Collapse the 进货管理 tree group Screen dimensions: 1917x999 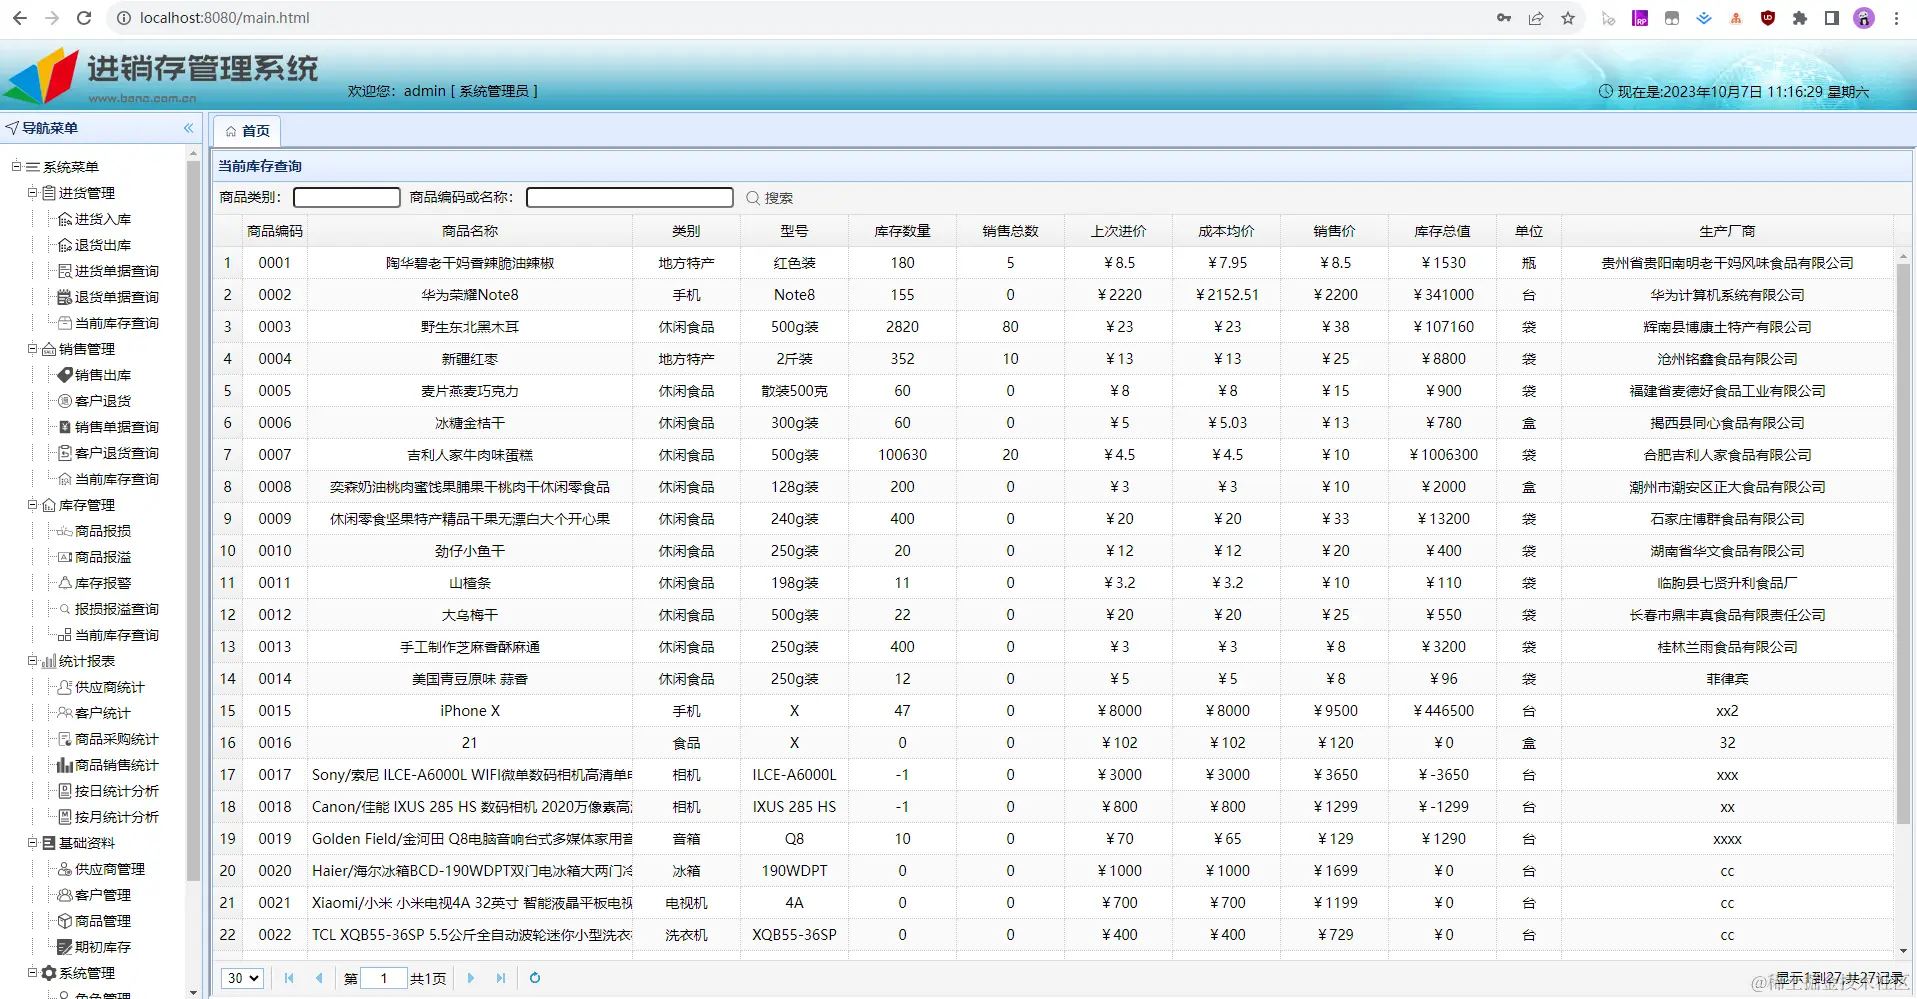pos(32,192)
